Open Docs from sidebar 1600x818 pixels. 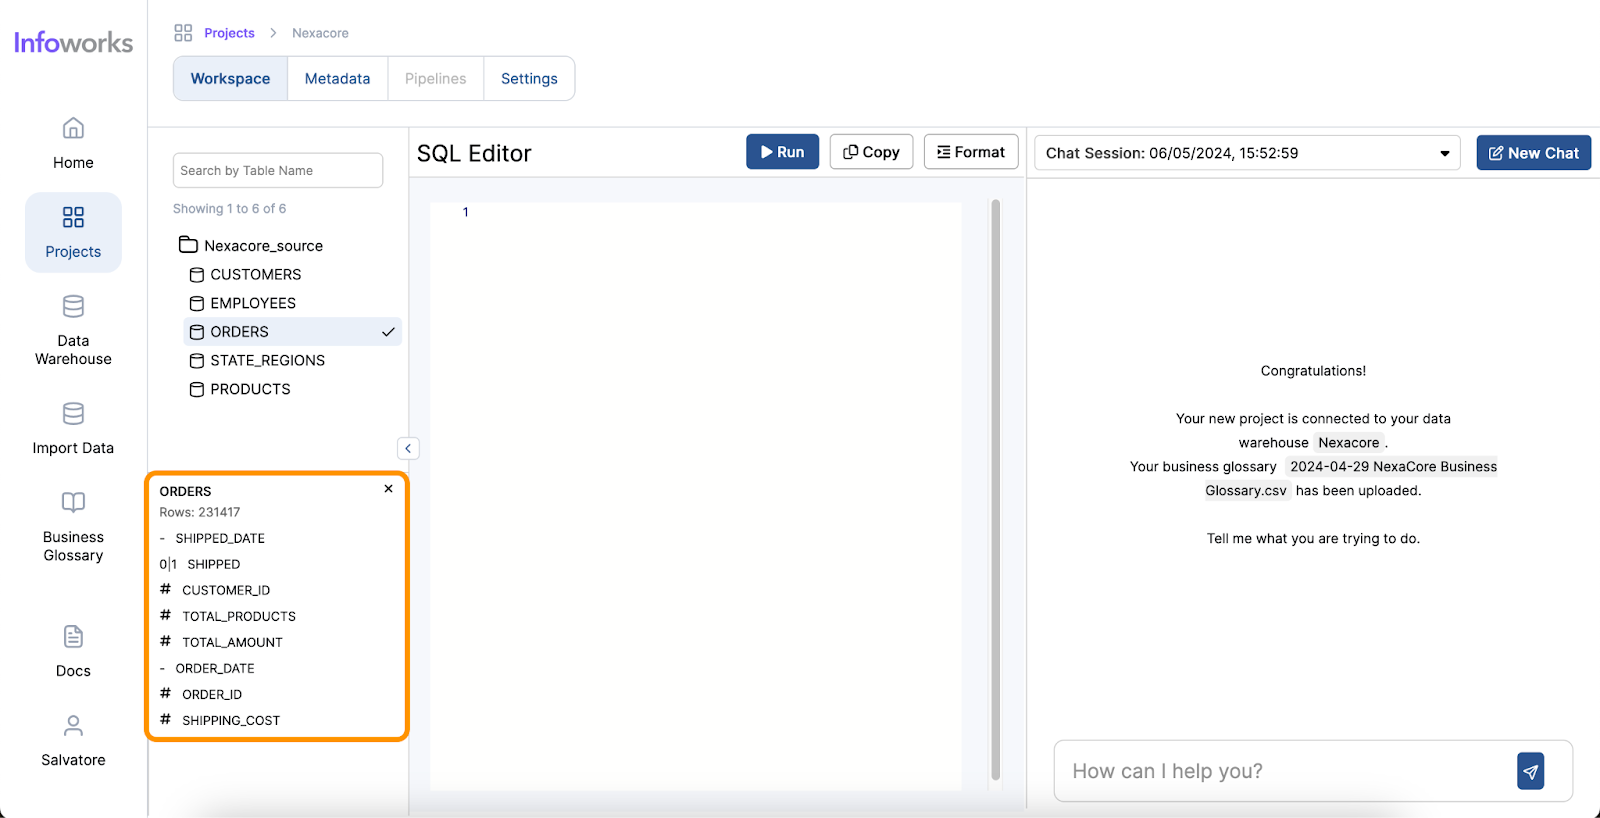[x=73, y=652]
